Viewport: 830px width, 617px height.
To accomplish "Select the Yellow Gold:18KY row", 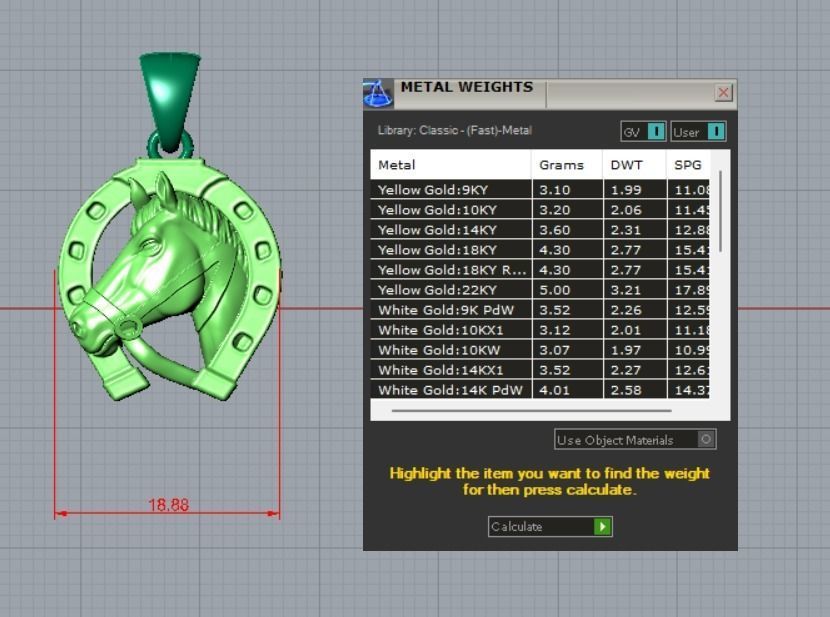I will pos(540,250).
